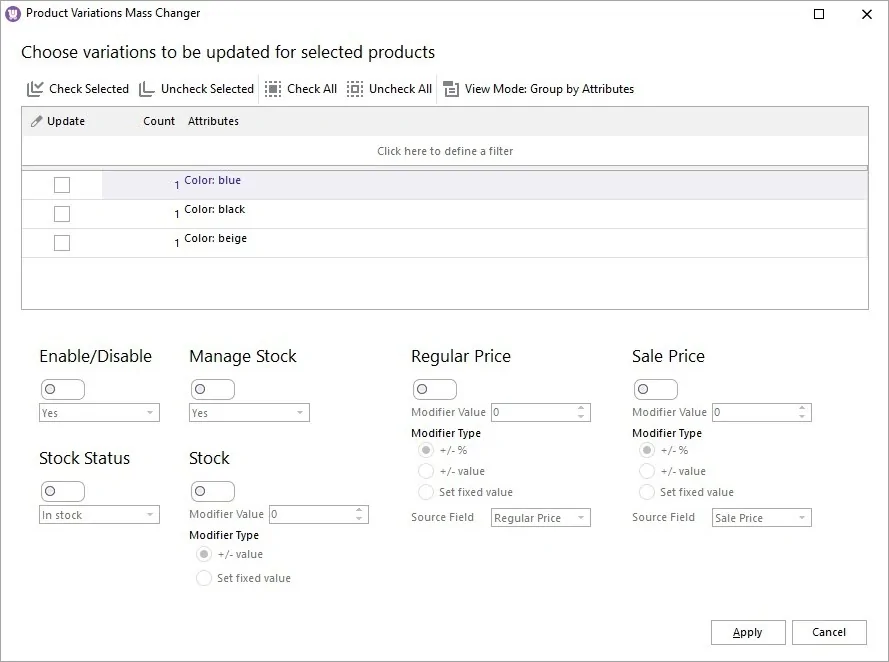The width and height of the screenshot is (889, 662).
Task: Choose +/- value radio under Sale Price
Action: (645, 471)
